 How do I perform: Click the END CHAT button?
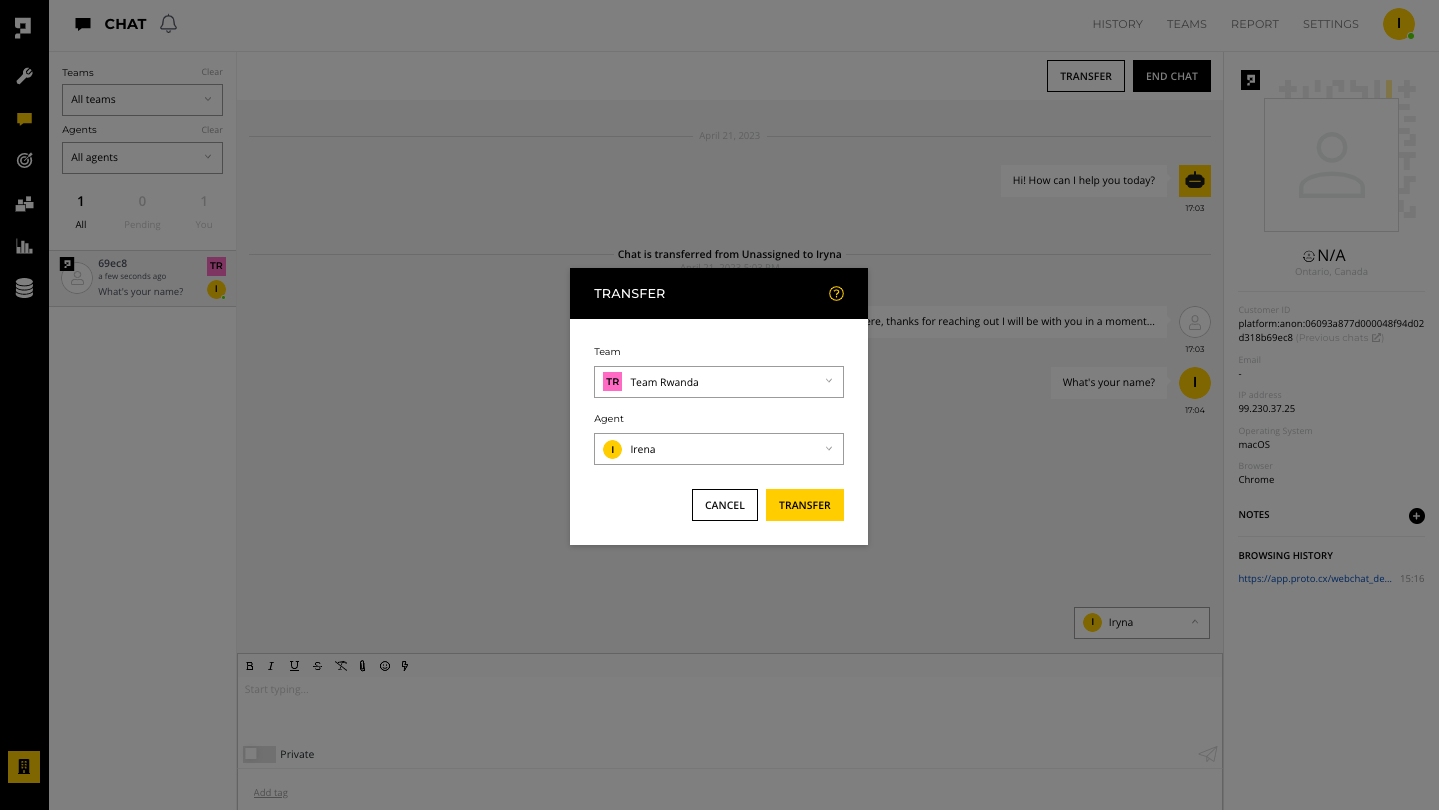click(x=1172, y=76)
